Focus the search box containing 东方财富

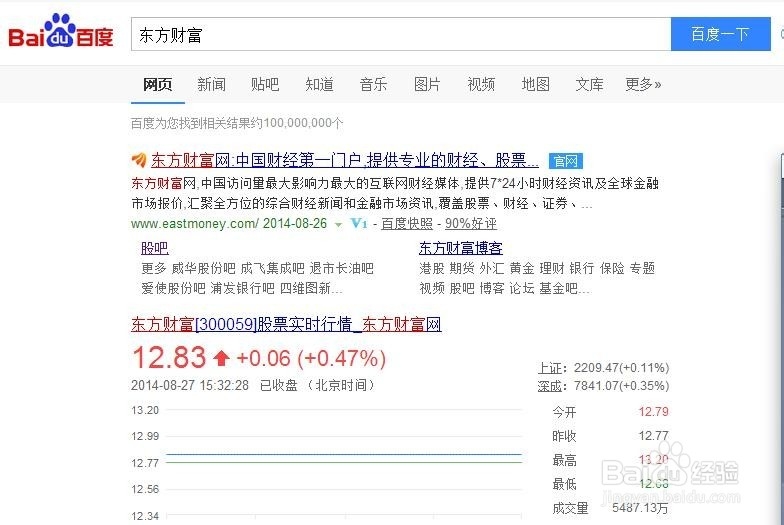click(x=400, y=34)
